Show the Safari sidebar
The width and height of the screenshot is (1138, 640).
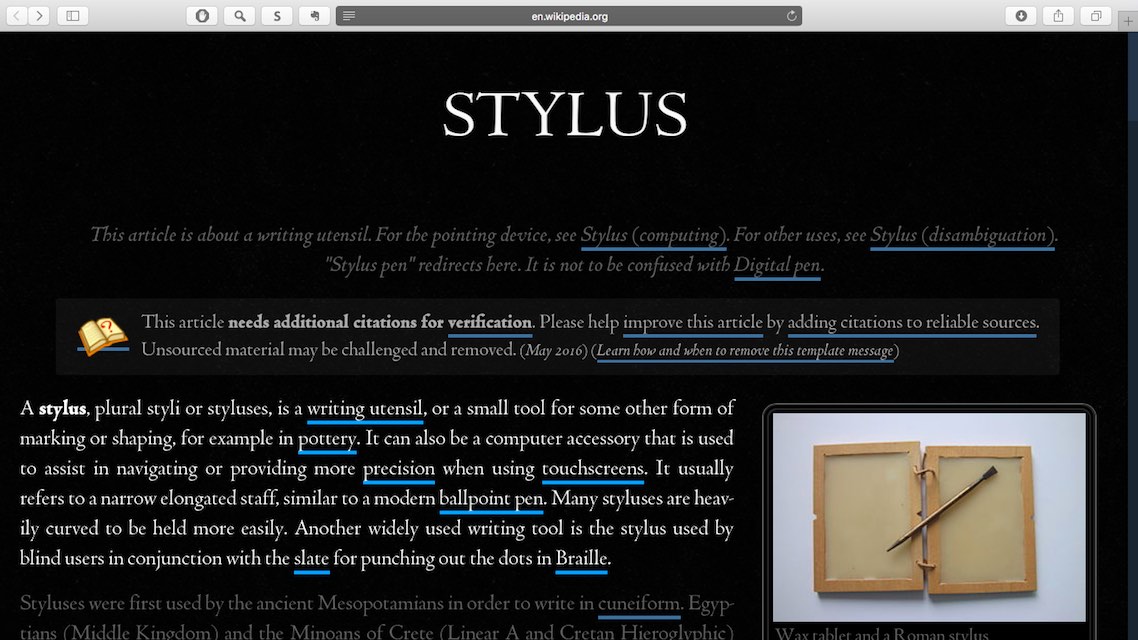point(73,16)
